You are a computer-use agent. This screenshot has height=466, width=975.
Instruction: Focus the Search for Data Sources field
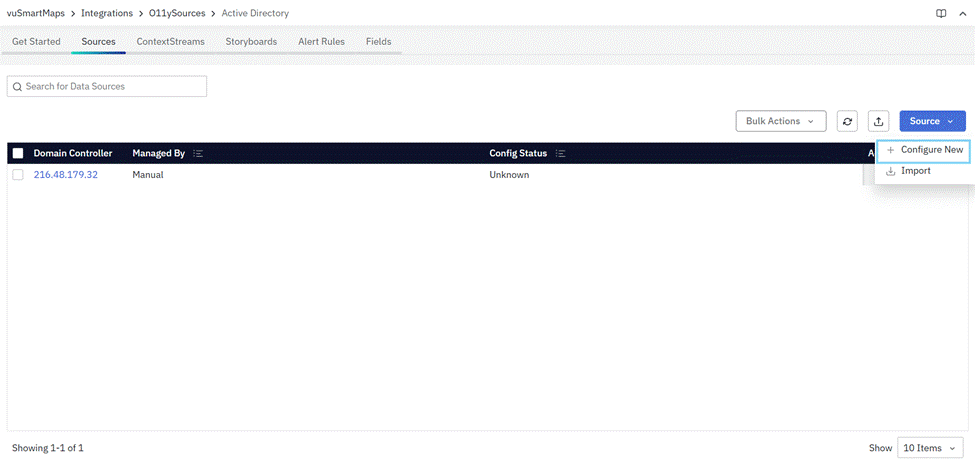tap(112, 87)
